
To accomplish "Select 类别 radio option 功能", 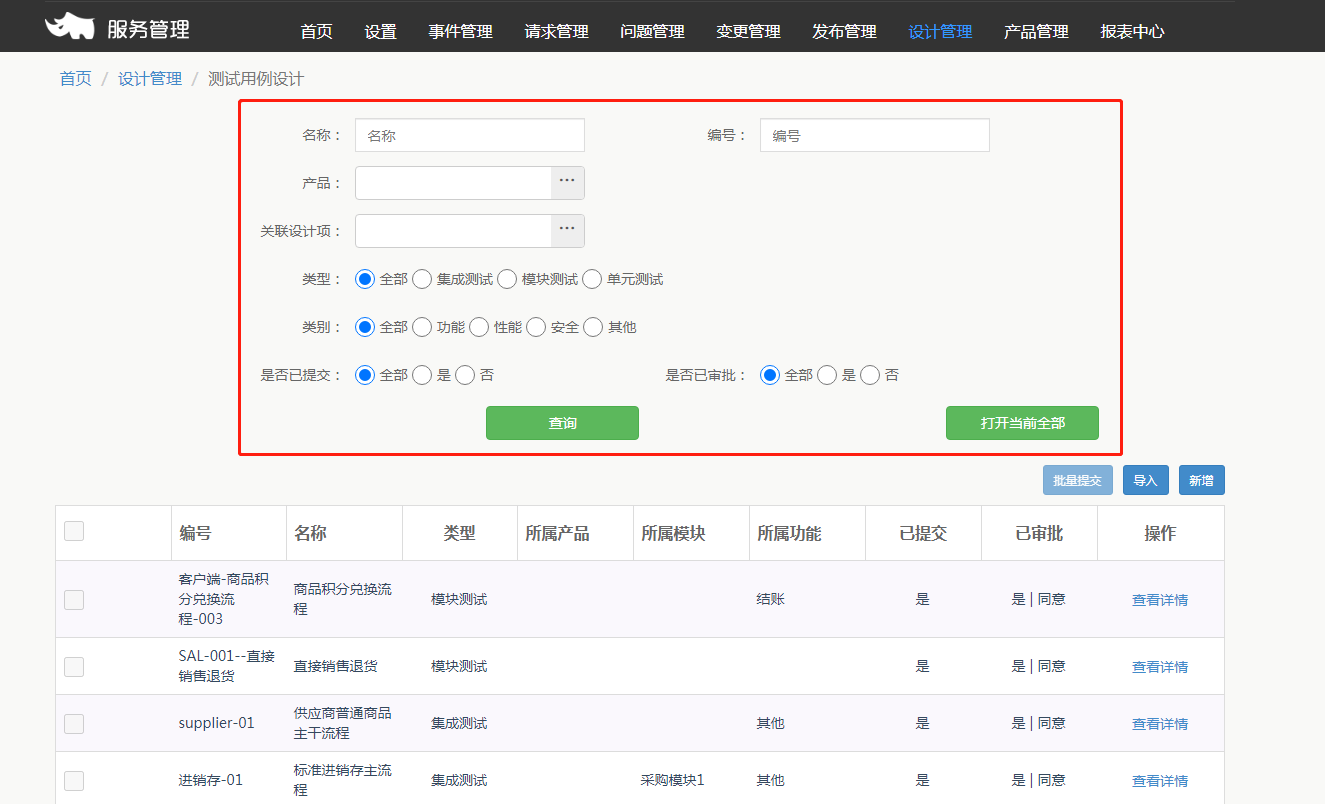I will point(422,327).
